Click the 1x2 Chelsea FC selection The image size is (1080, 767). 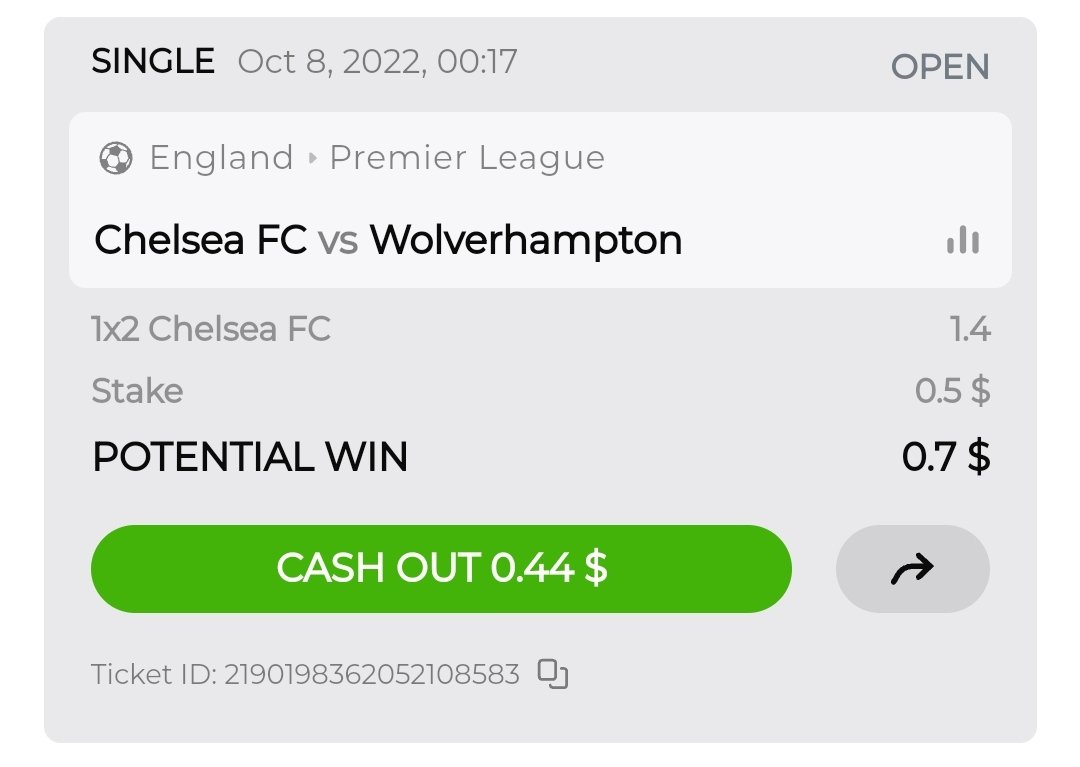(211, 329)
